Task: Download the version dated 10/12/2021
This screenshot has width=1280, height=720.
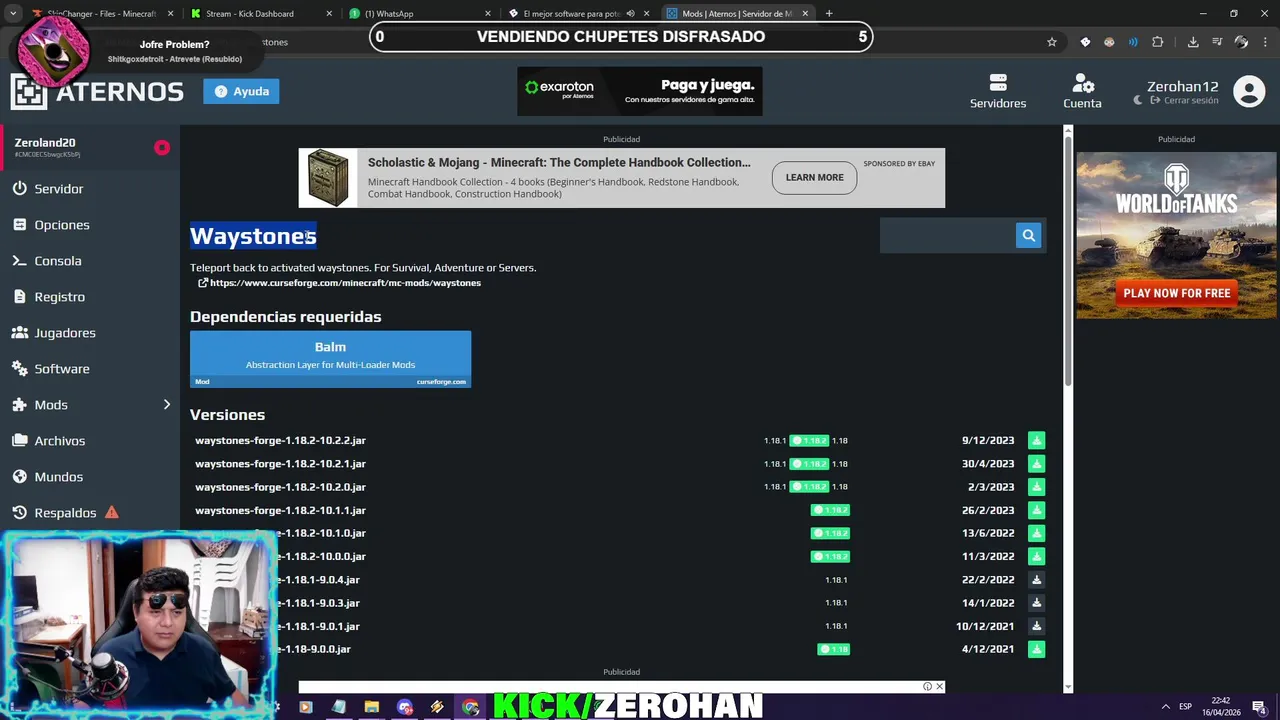Action: pyautogui.click(x=1036, y=626)
